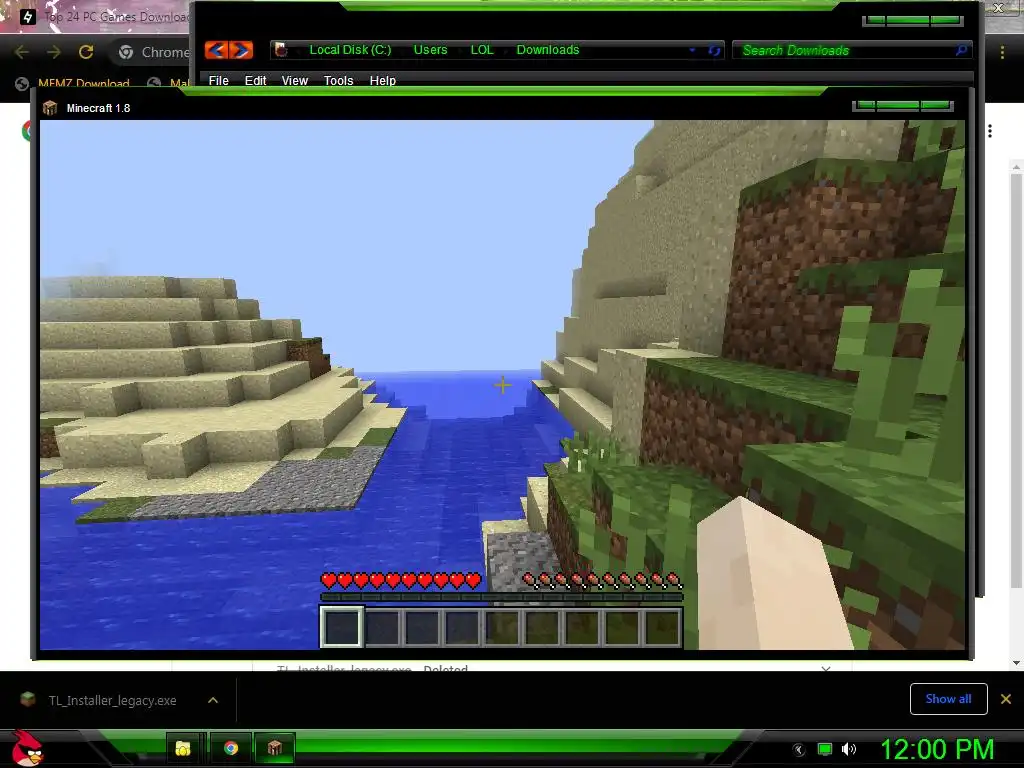Click the Minecraft 1.8 window title icon
The image size is (1024, 768).
(50, 108)
